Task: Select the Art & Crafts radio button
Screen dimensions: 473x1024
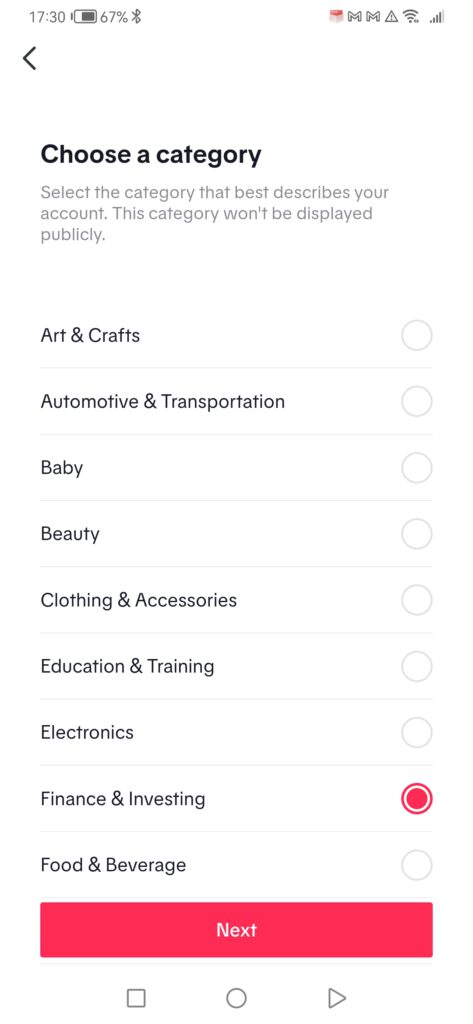Action: pos(417,336)
